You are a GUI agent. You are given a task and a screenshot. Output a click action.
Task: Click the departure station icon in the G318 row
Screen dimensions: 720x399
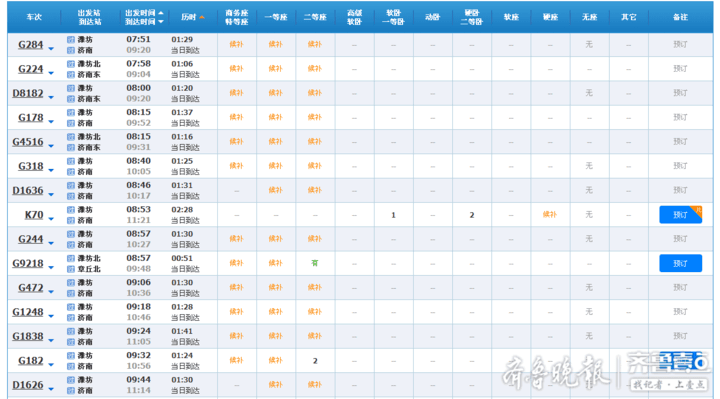(x=71, y=161)
